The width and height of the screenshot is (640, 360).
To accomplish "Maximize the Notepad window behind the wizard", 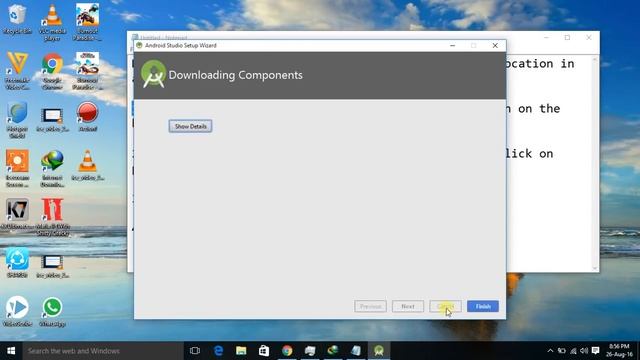I will click(567, 38).
